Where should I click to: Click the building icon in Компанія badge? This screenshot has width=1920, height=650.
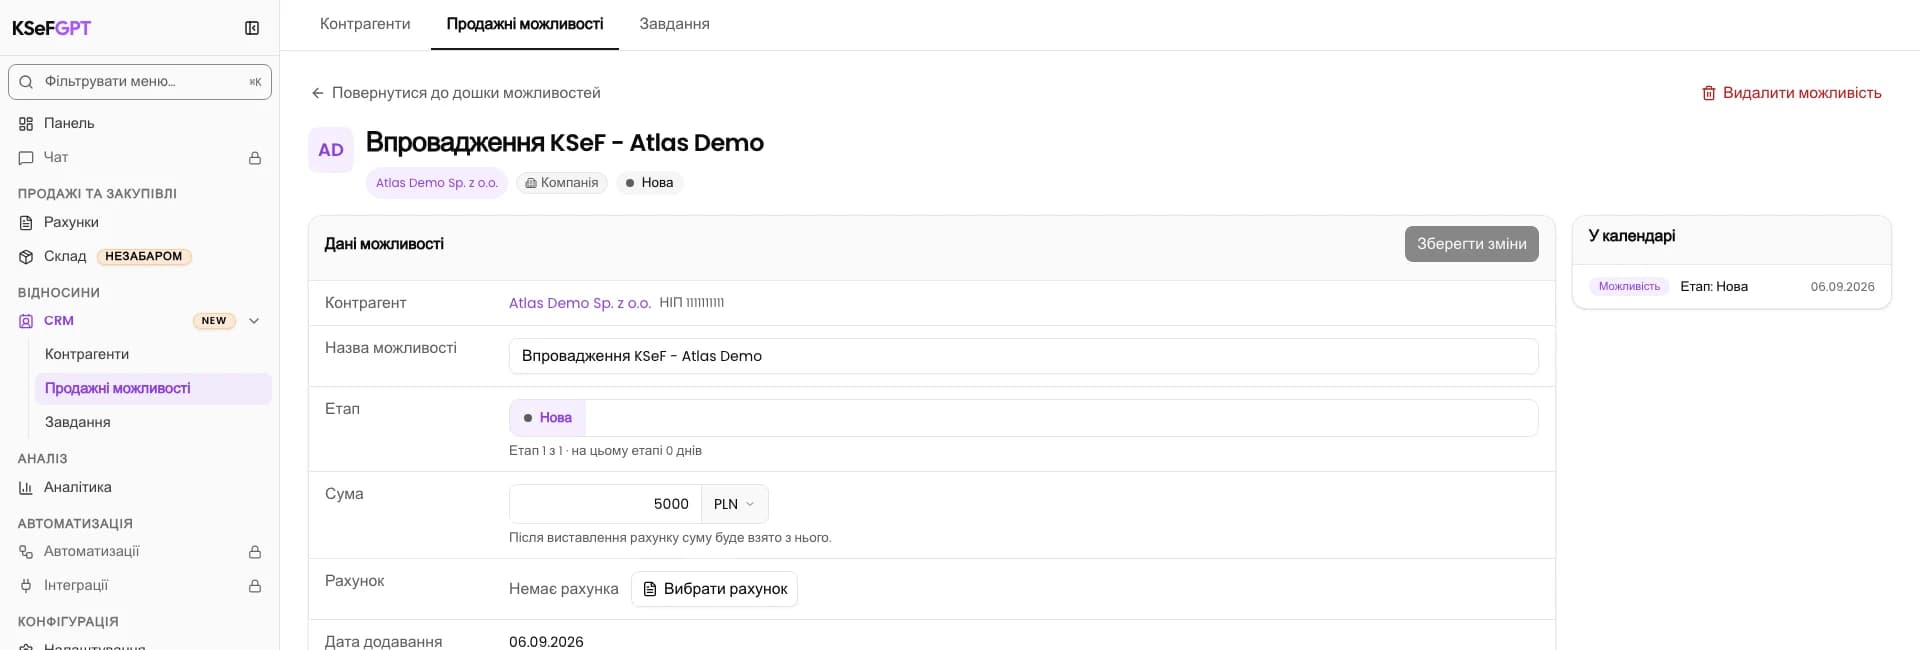tap(531, 183)
